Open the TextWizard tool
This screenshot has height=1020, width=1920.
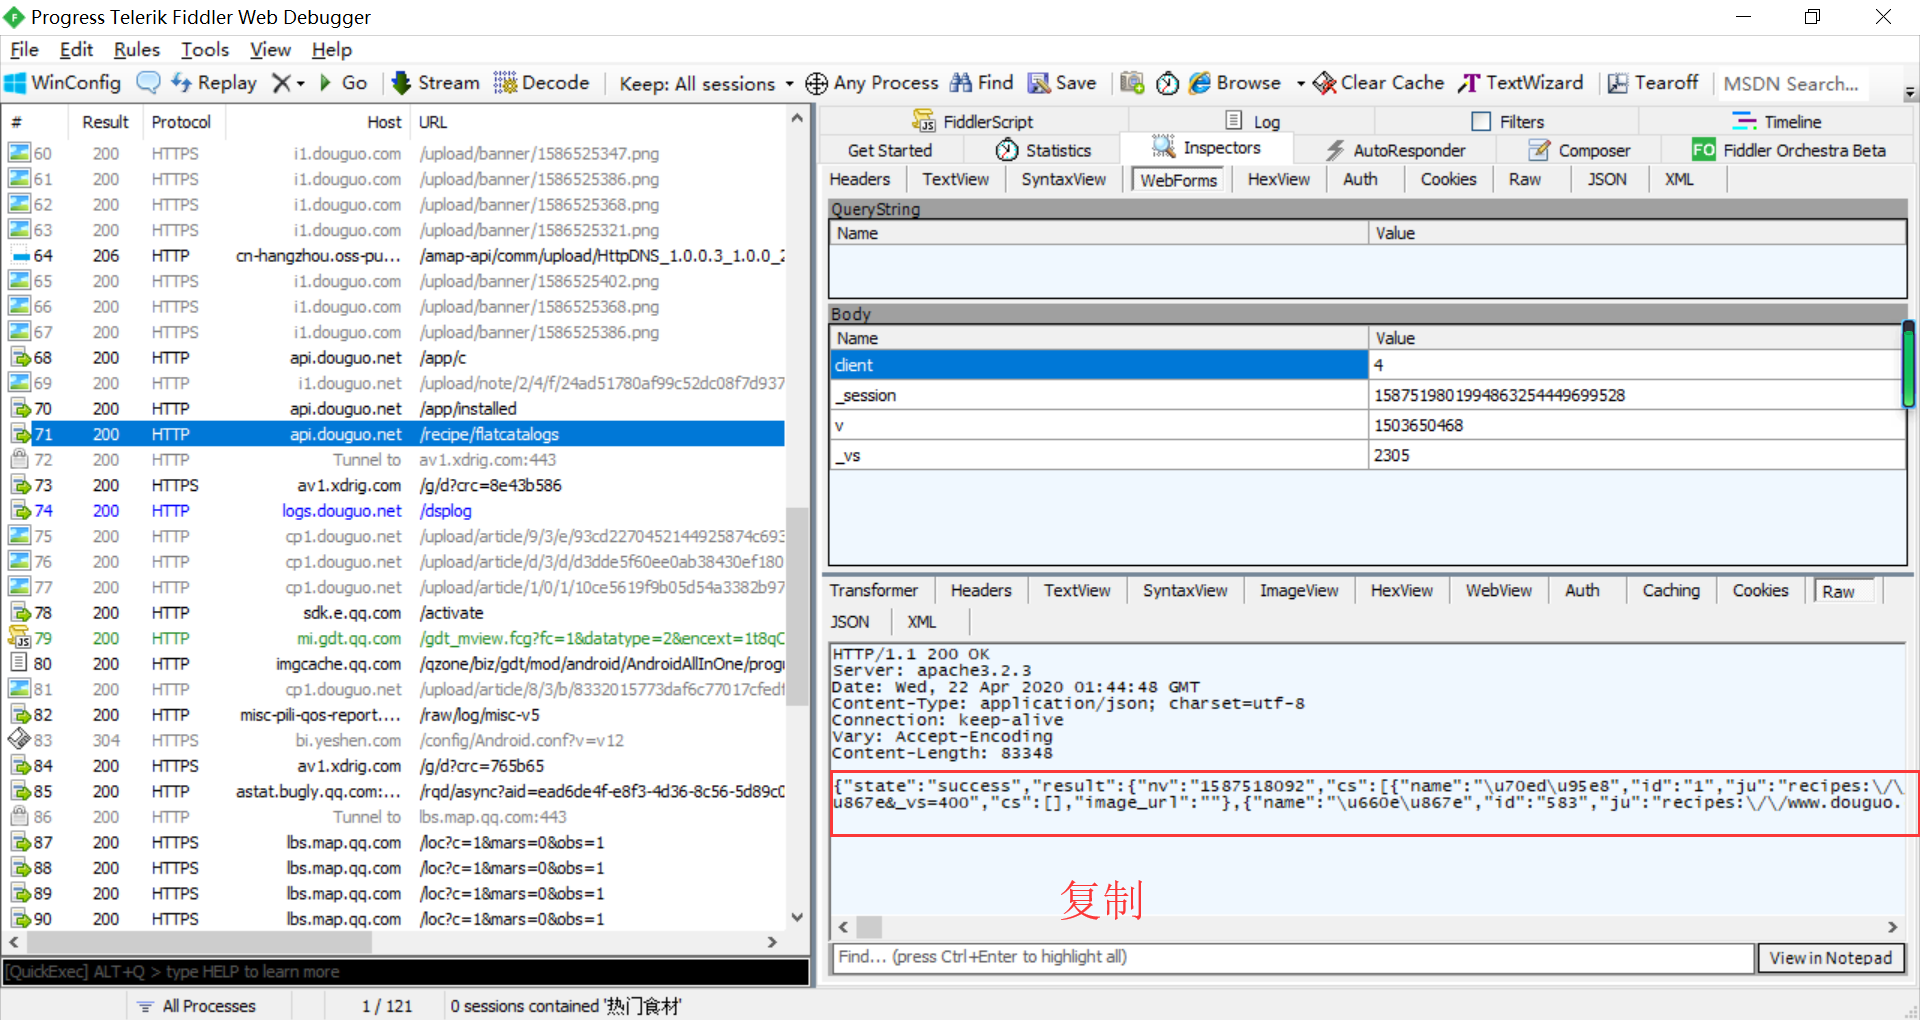coord(1521,83)
